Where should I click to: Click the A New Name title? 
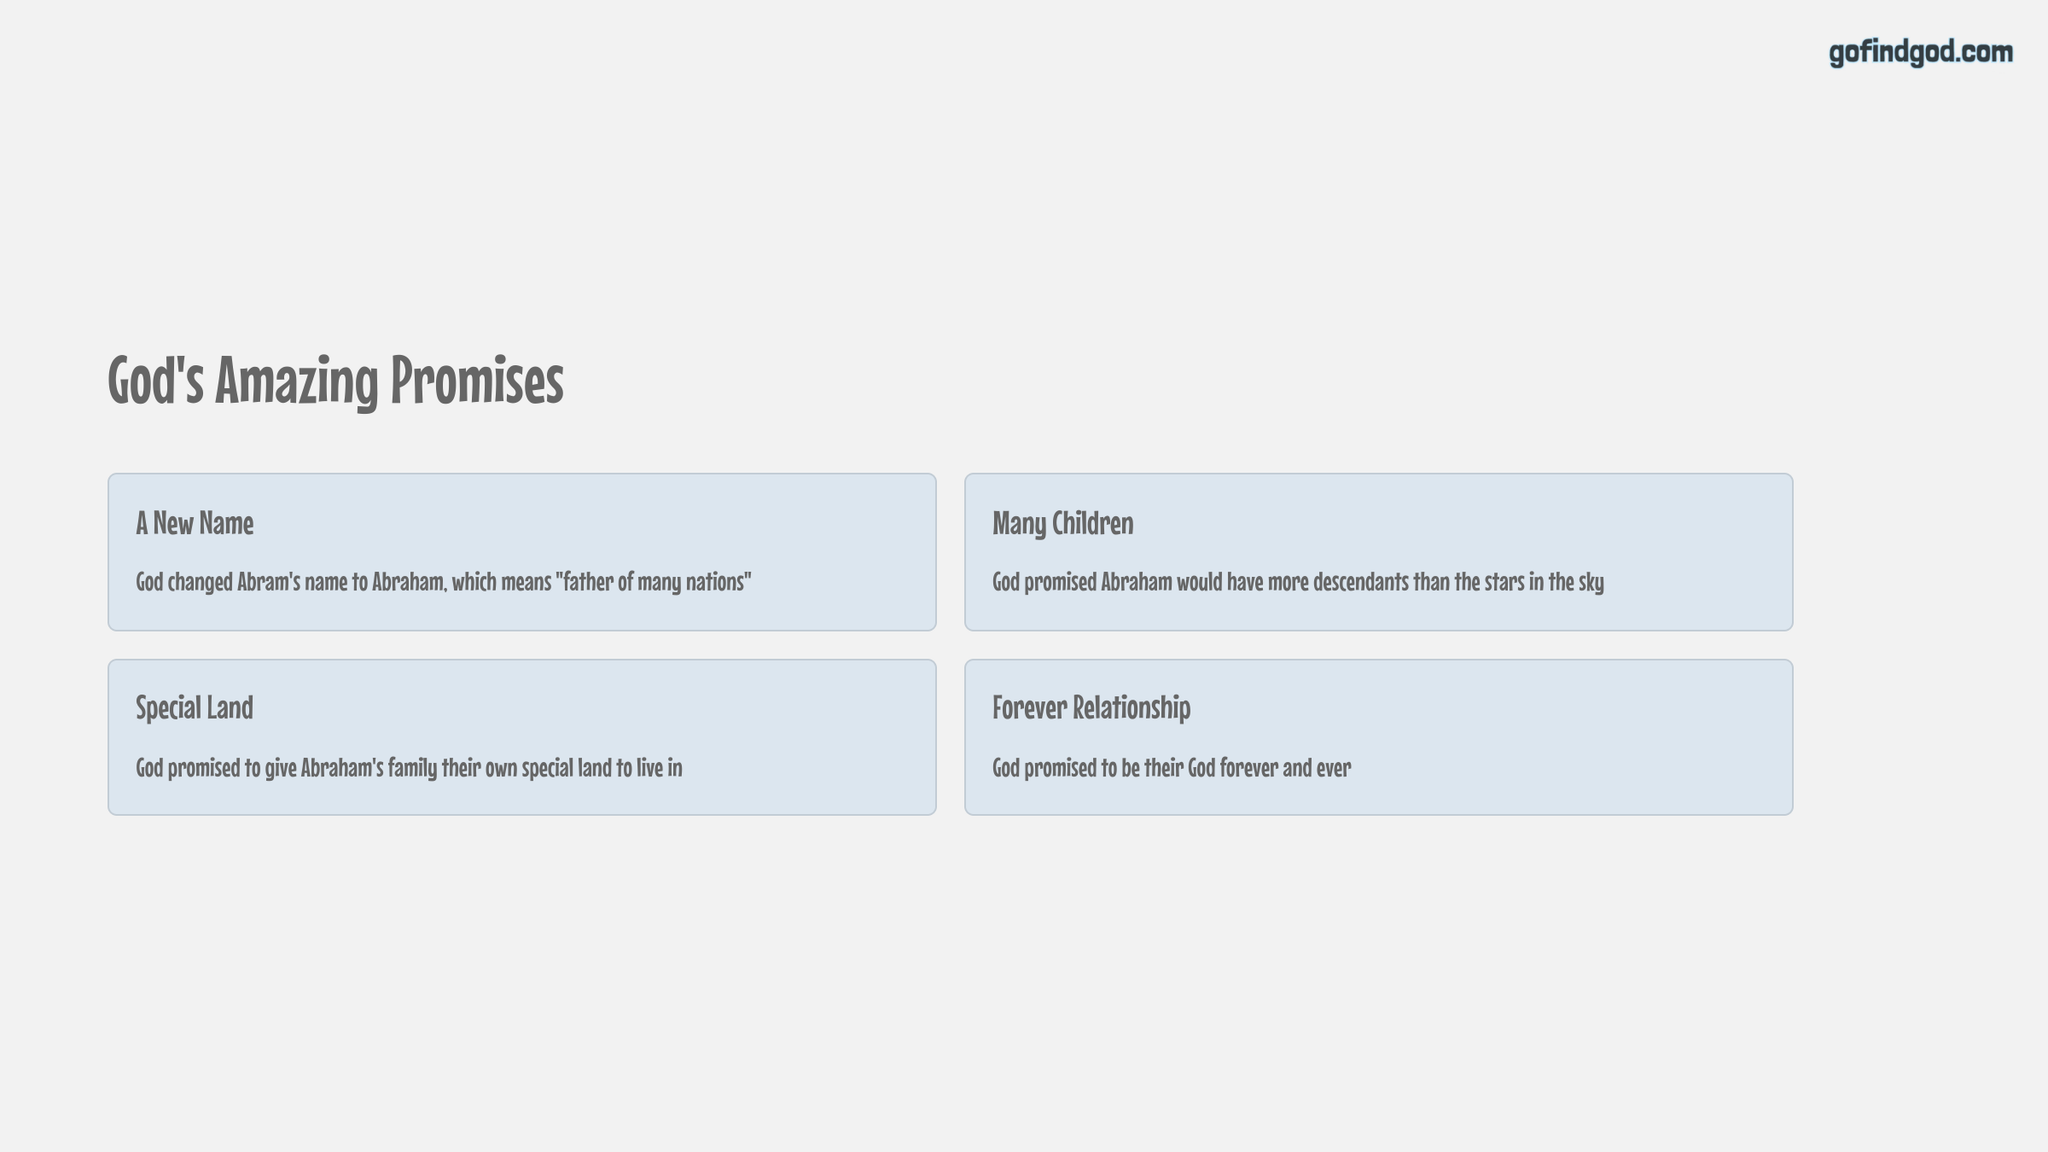(x=195, y=523)
